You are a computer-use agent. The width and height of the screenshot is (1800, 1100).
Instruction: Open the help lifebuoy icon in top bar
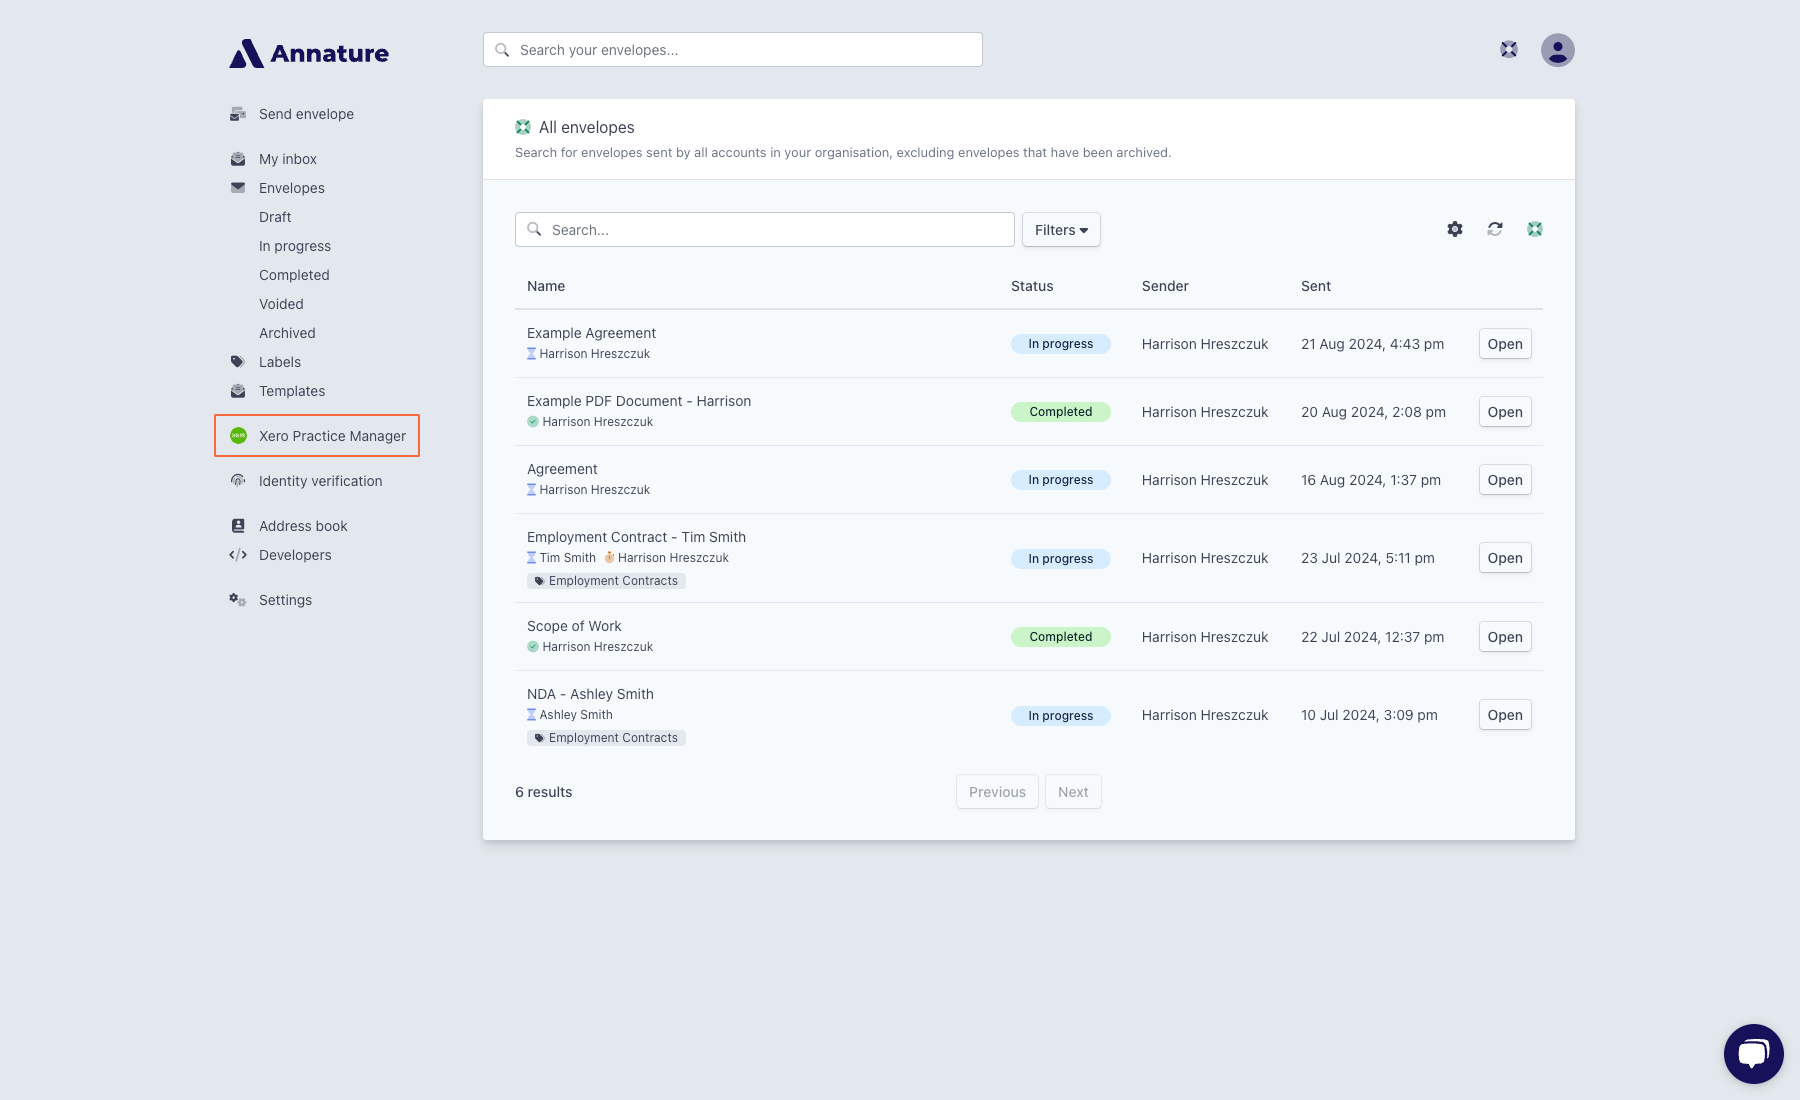point(1507,48)
